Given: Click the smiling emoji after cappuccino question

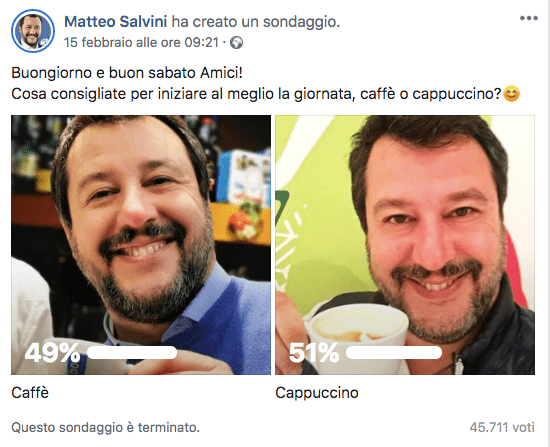Looking at the screenshot, I should pos(511,94).
